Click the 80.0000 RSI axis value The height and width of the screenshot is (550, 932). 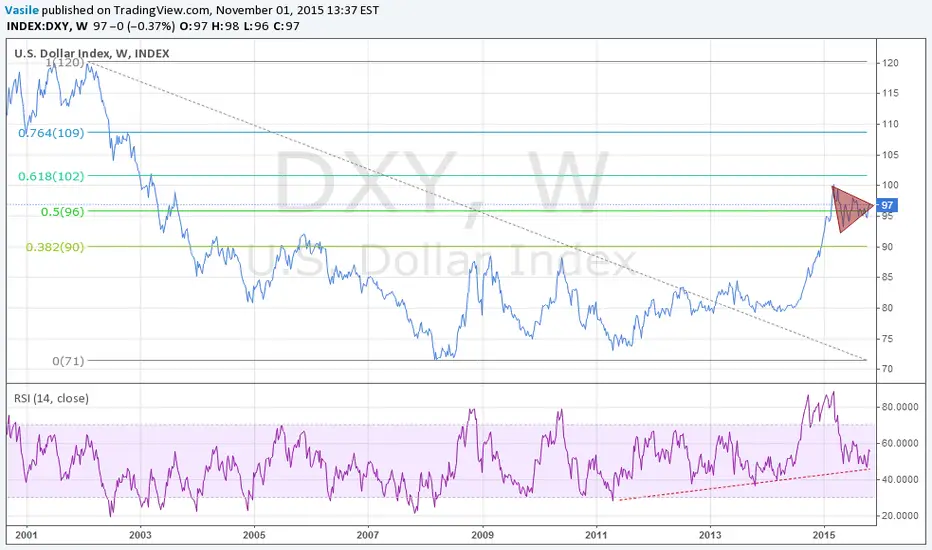[x=898, y=407]
